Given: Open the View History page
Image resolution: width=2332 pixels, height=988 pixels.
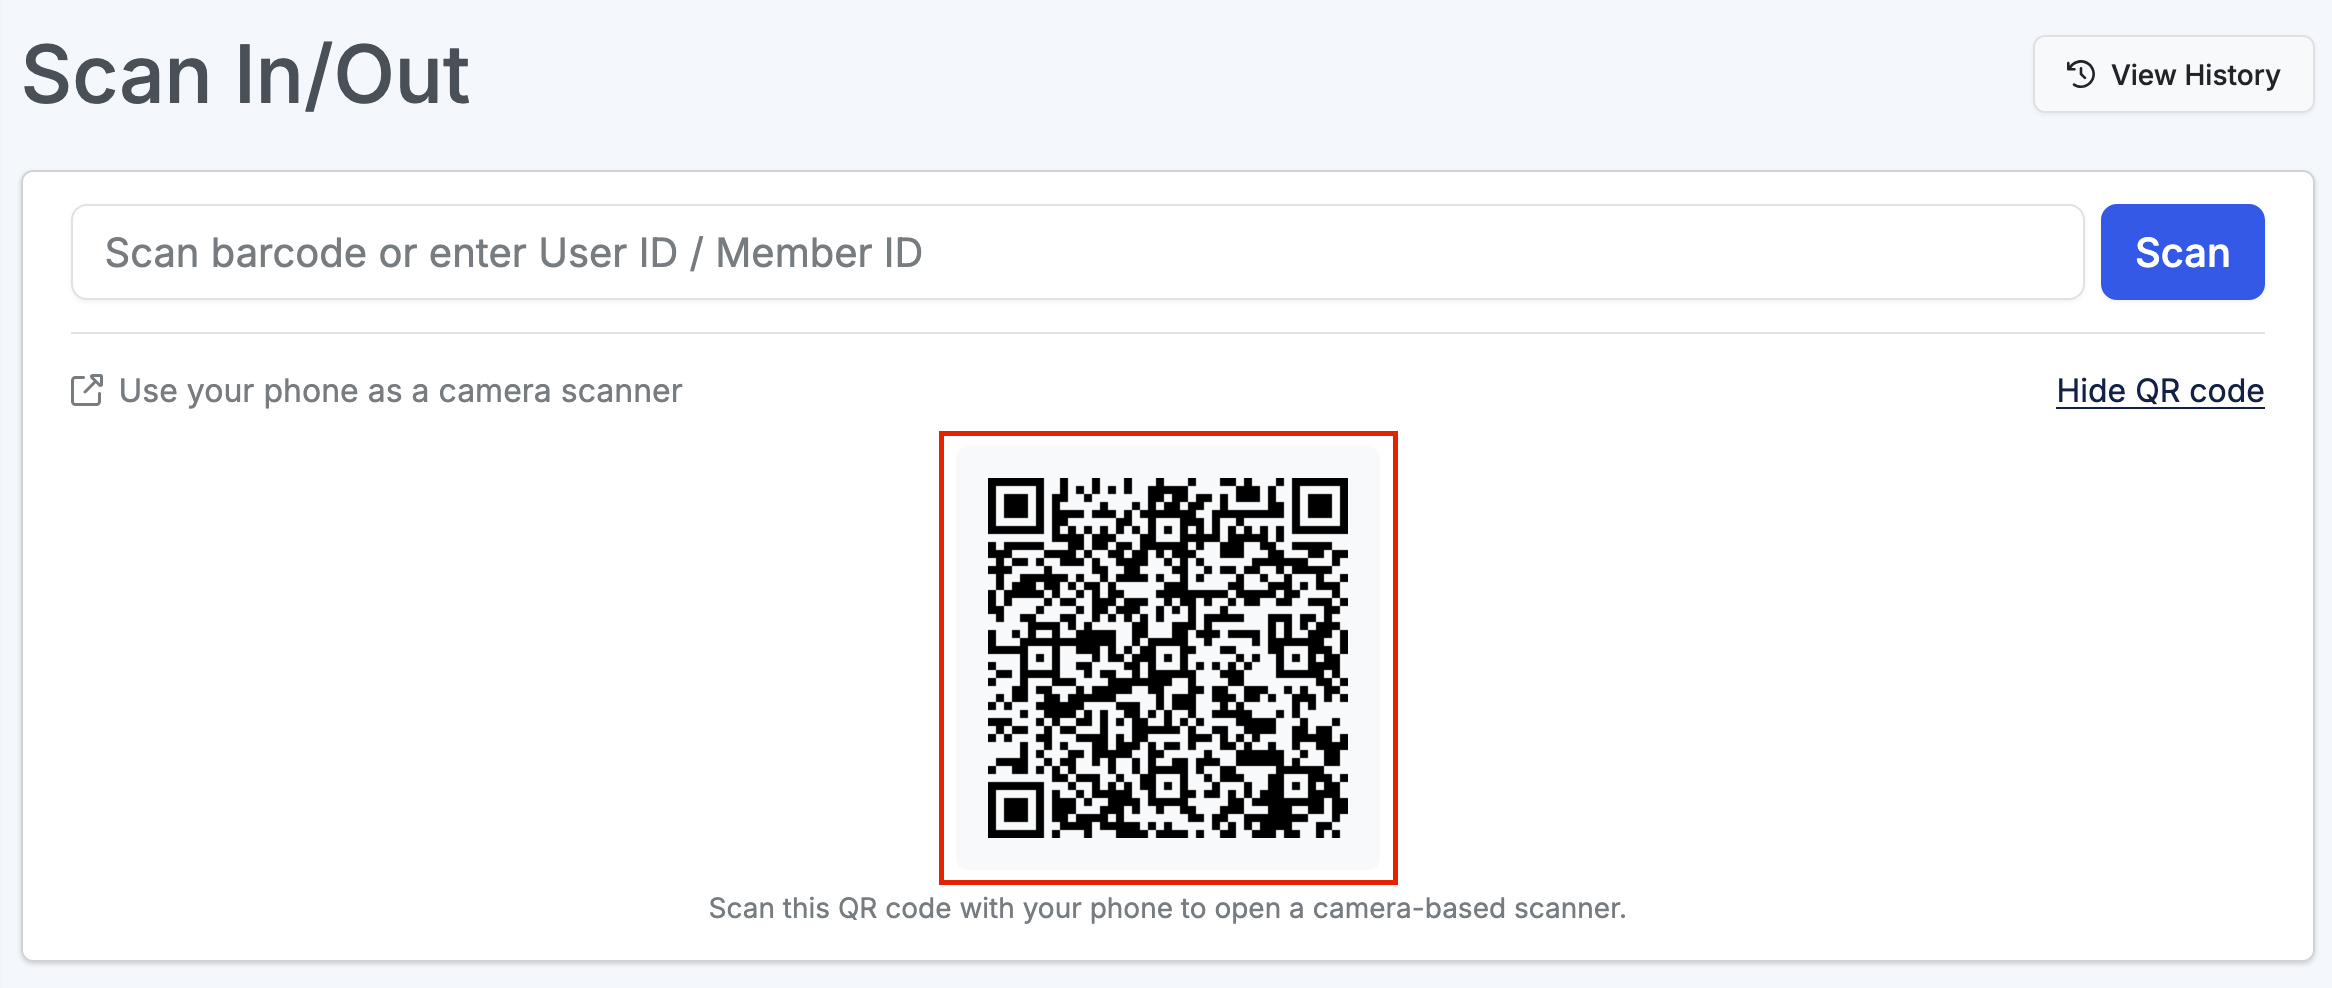Looking at the screenshot, I should pos(2173,75).
